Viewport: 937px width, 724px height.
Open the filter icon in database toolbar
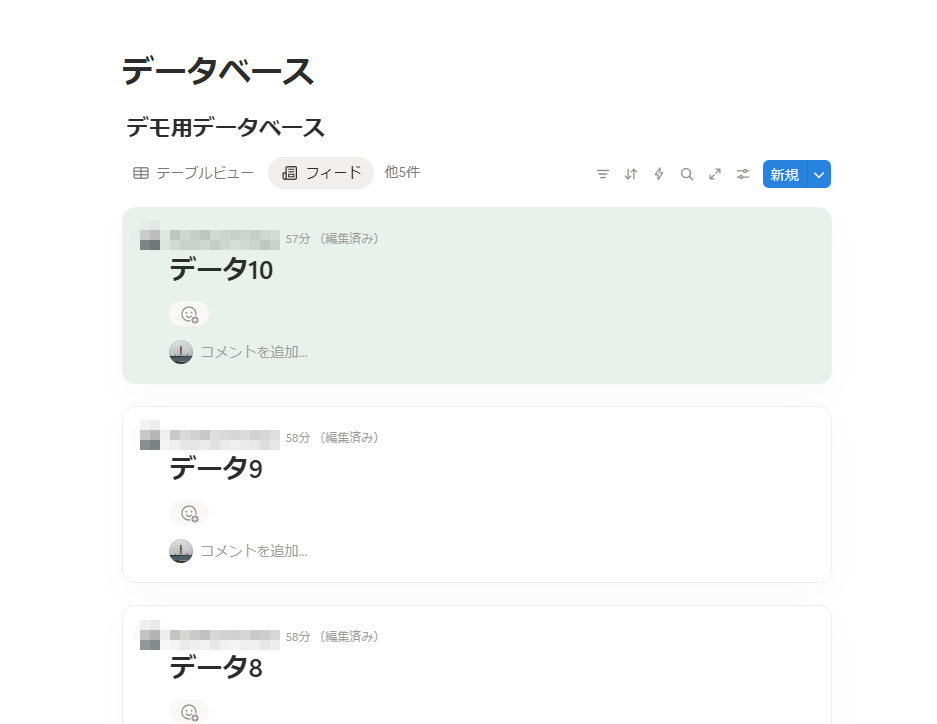click(603, 174)
